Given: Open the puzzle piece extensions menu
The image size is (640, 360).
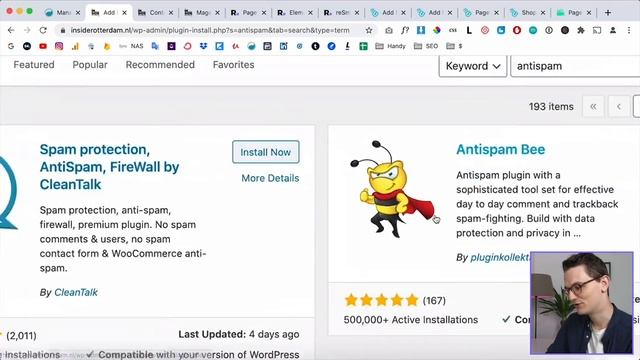Looking at the screenshot, I should point(581,30).
